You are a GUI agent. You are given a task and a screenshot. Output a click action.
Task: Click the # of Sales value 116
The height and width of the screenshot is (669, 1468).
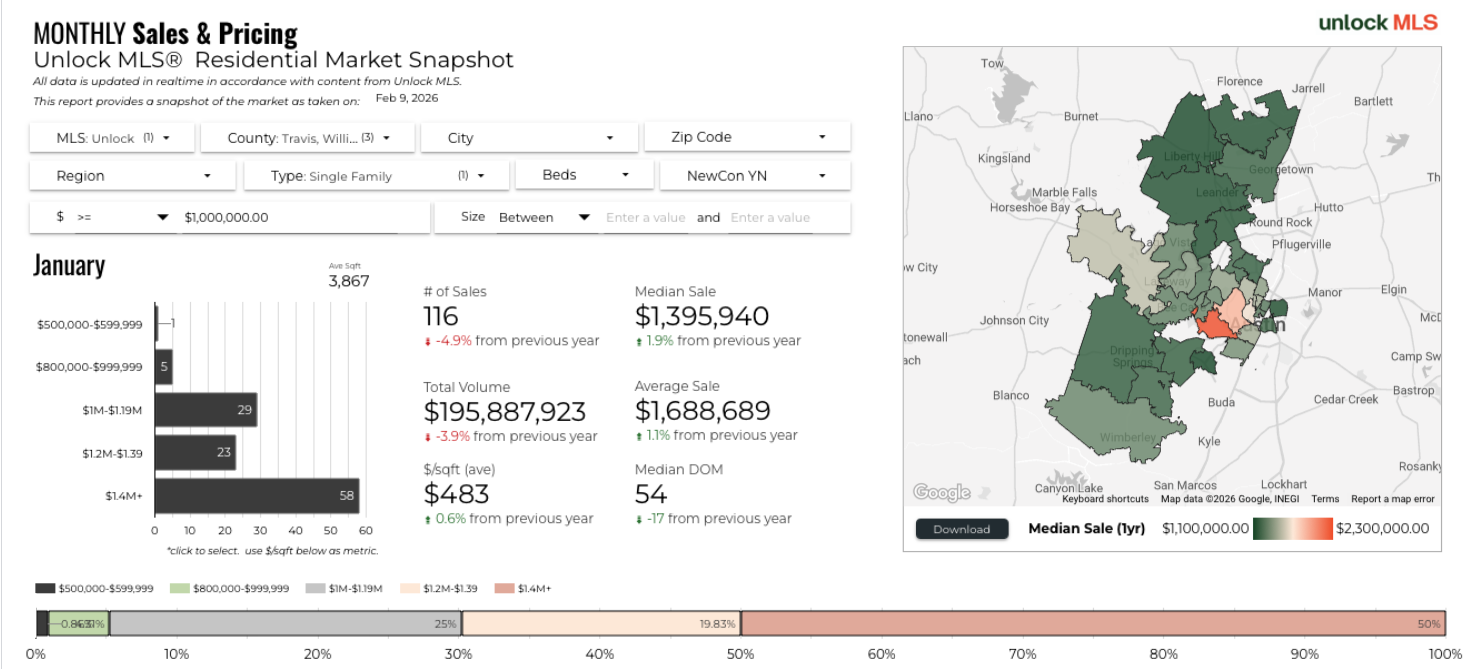coord(441,316)
